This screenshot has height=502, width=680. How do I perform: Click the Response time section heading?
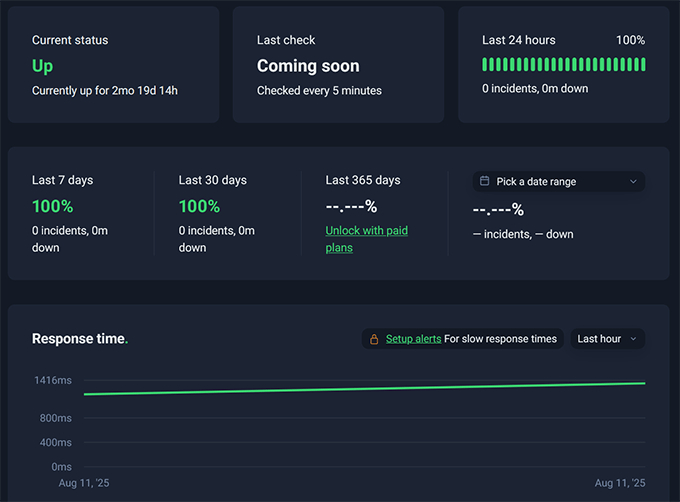coord(80,339)
